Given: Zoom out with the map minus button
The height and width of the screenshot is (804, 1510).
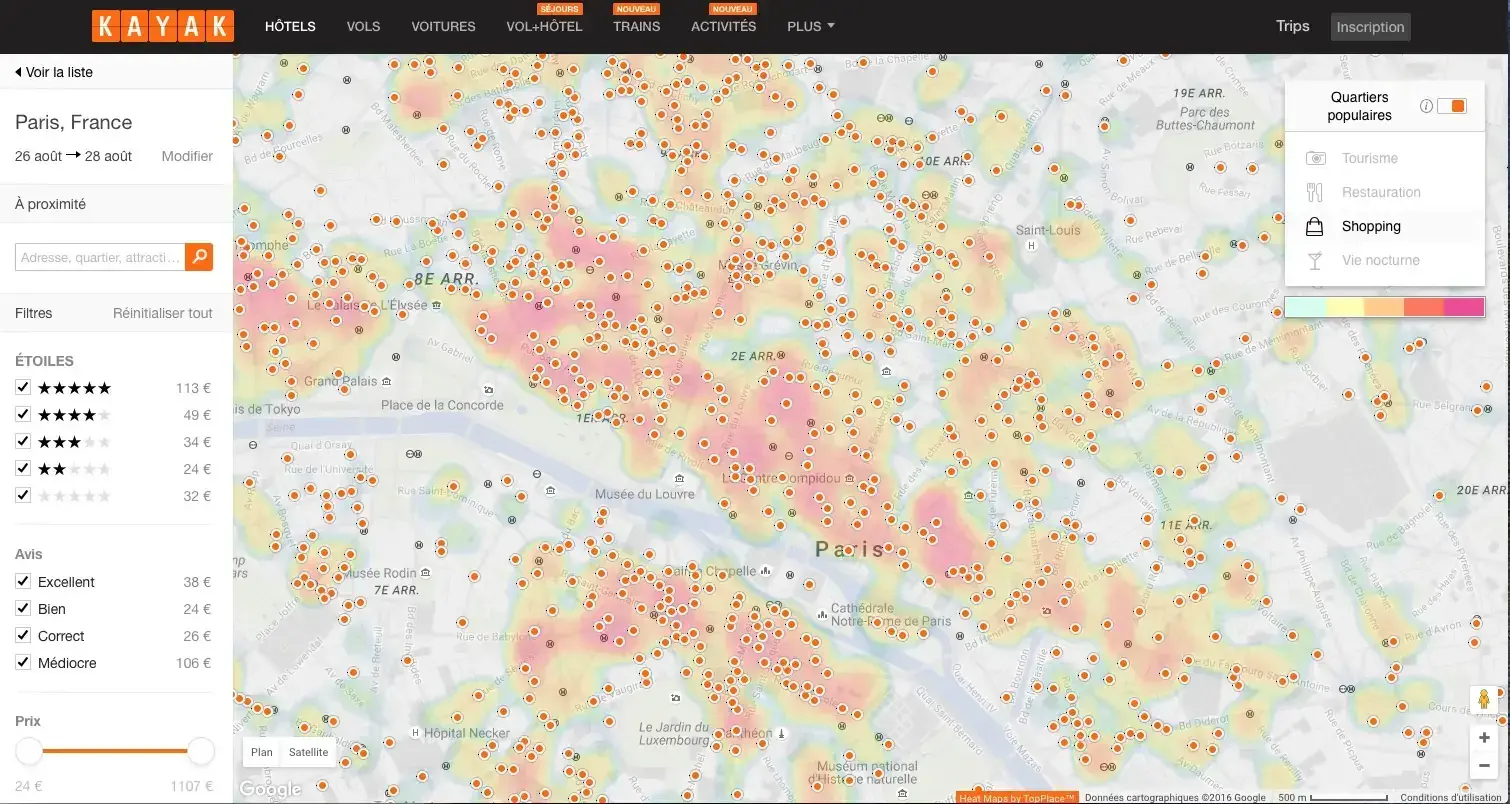Looking at the screenshot, I should (1484, 766).
